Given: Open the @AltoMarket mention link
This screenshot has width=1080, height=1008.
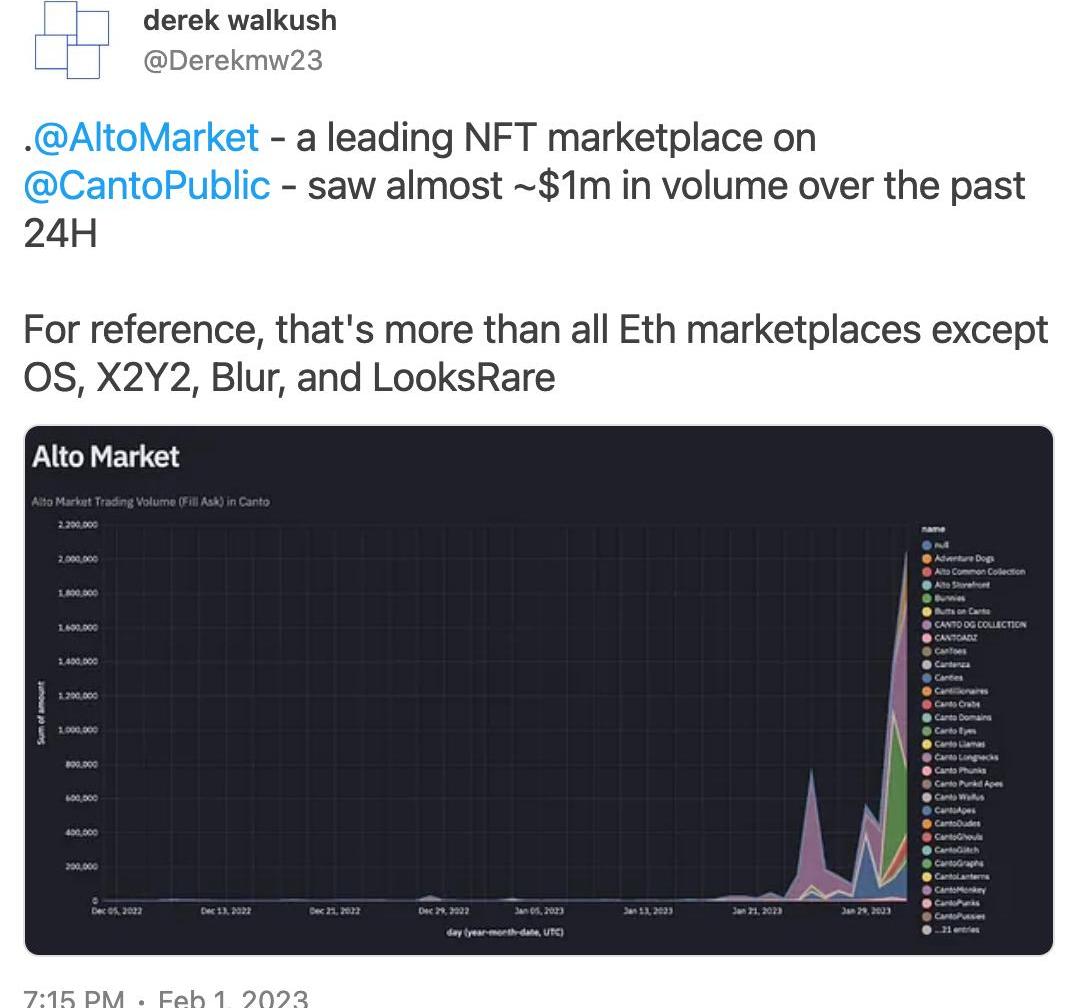Looking at the screenshot, I should point(146,138).
